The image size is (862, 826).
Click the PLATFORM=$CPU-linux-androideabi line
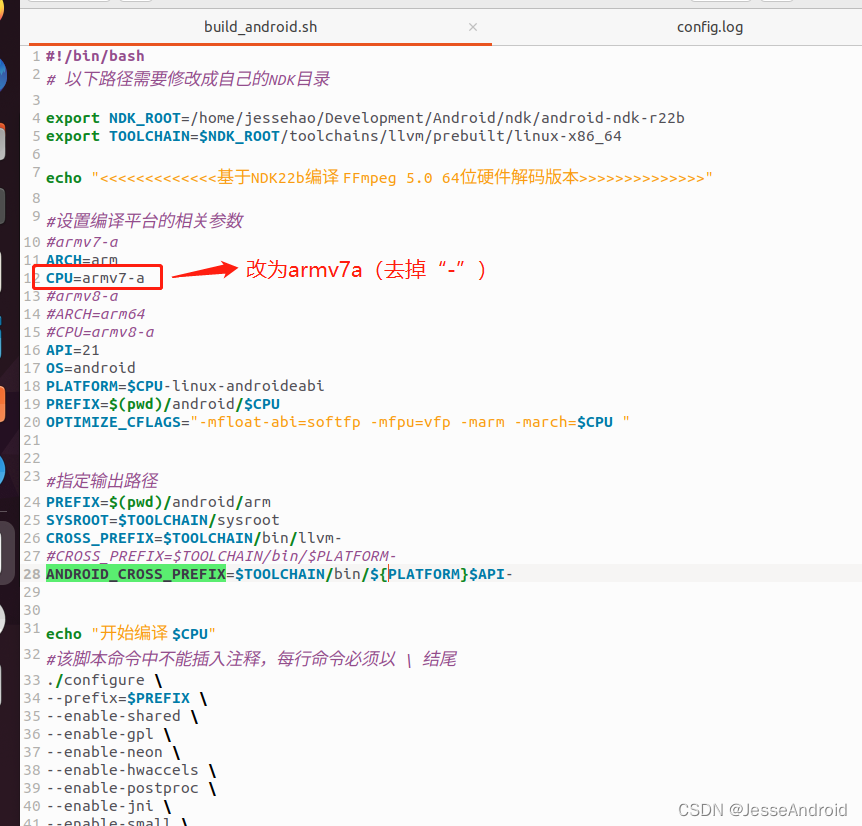[x=185, y=386]
